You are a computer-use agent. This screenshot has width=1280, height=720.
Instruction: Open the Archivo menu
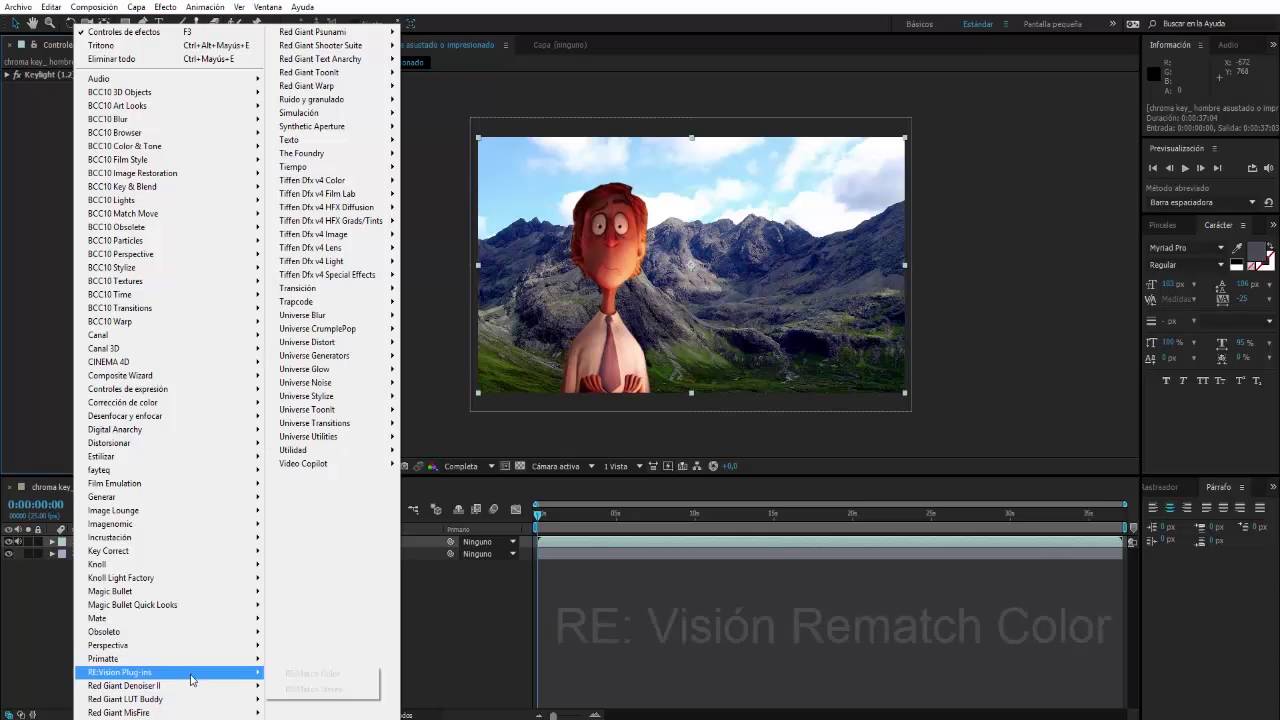coord(18,7)
